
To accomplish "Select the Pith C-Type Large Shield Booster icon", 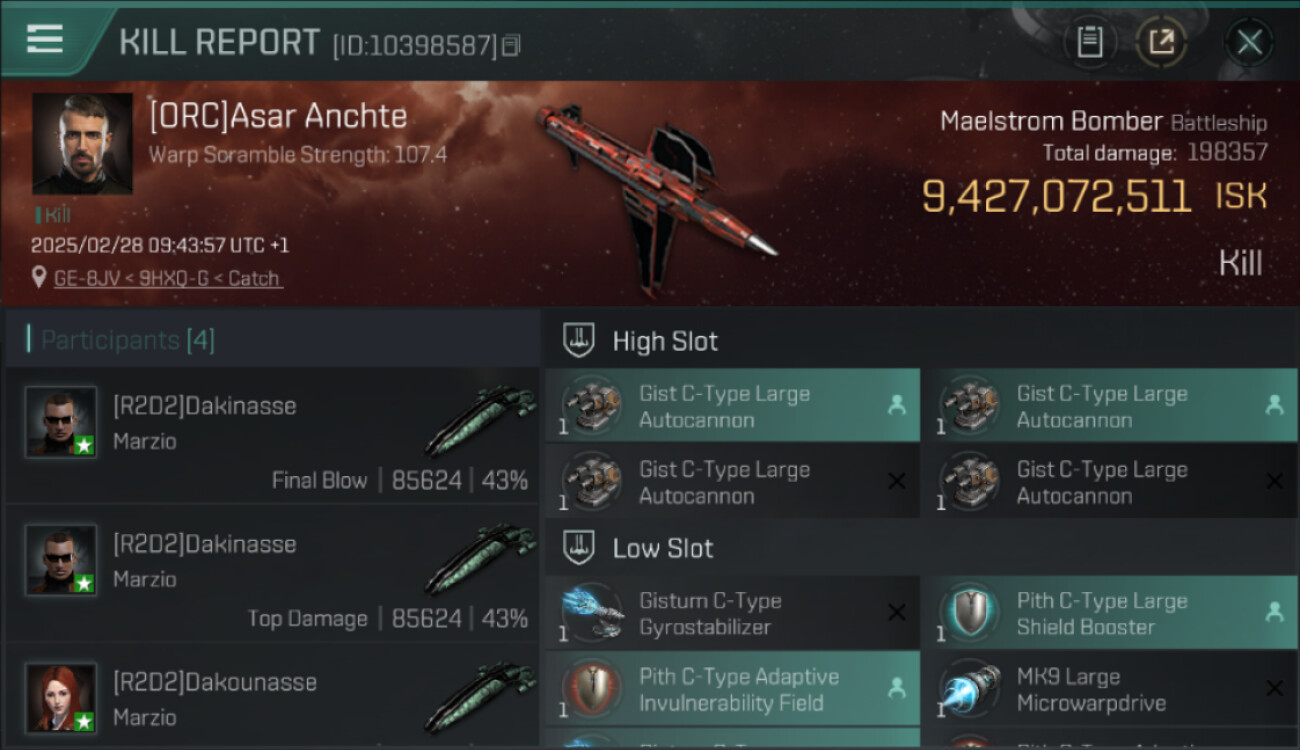I will (970, 613).
